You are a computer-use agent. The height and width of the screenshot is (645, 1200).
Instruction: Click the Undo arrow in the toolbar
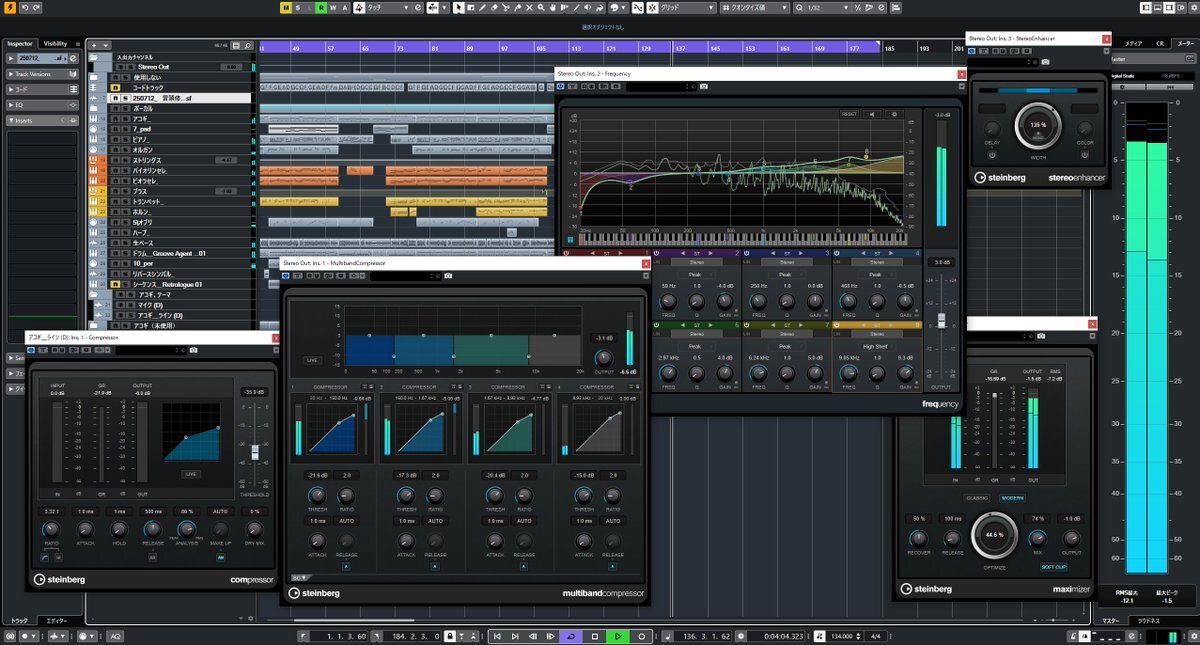click(23, 7)
